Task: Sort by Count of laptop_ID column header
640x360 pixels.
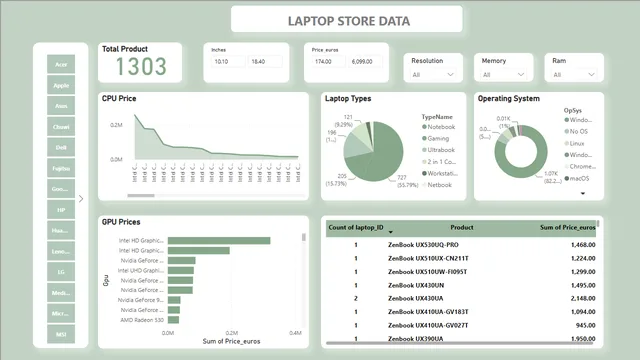Action: coord(356,227)
